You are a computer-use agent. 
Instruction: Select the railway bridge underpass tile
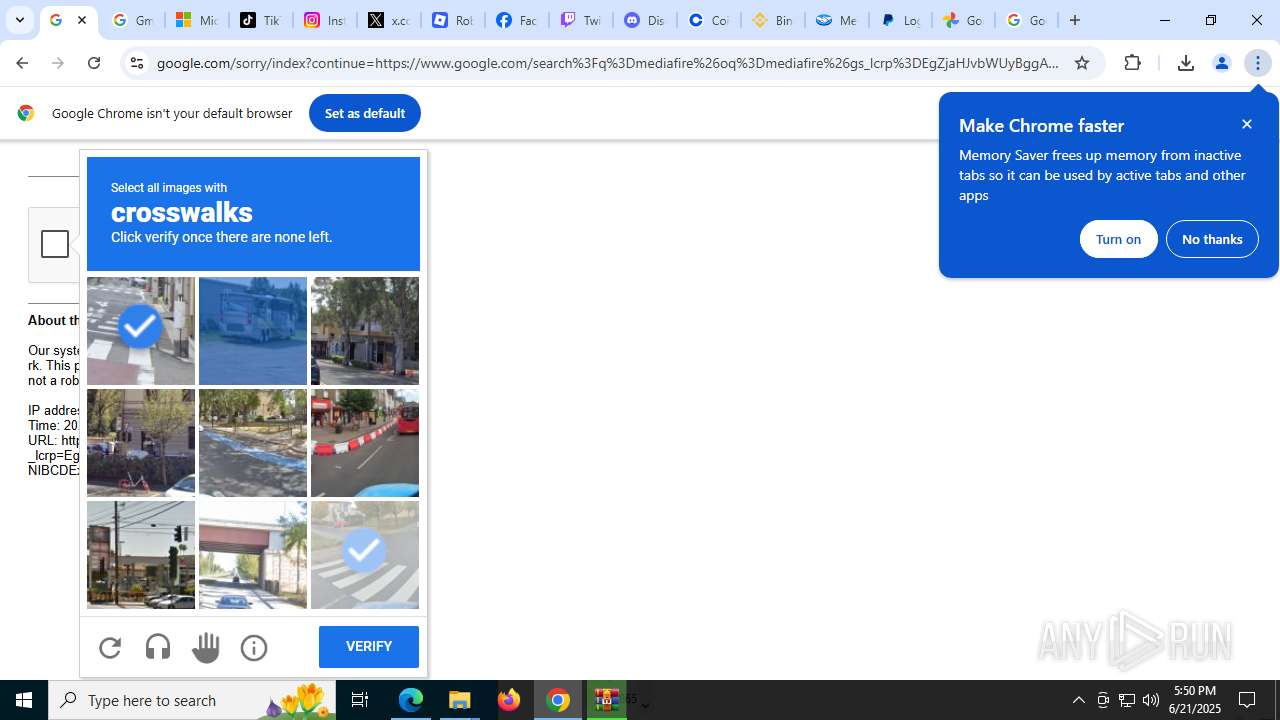coord(253,555)
